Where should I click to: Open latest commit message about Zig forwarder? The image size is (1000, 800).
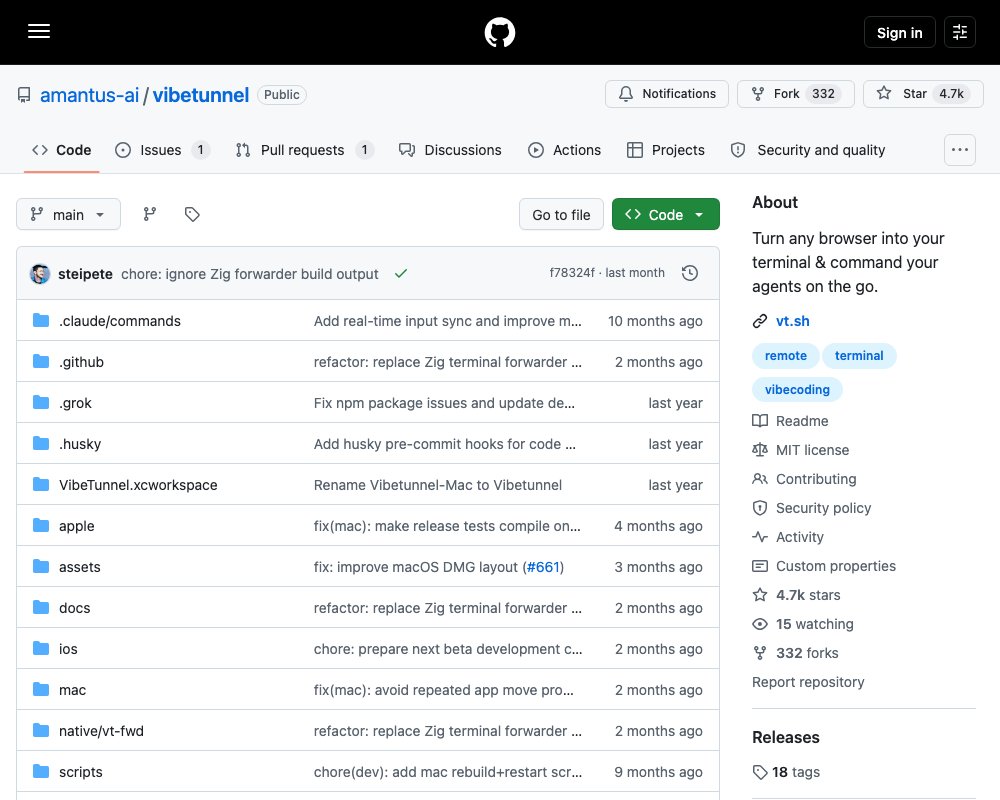[249, 274]
